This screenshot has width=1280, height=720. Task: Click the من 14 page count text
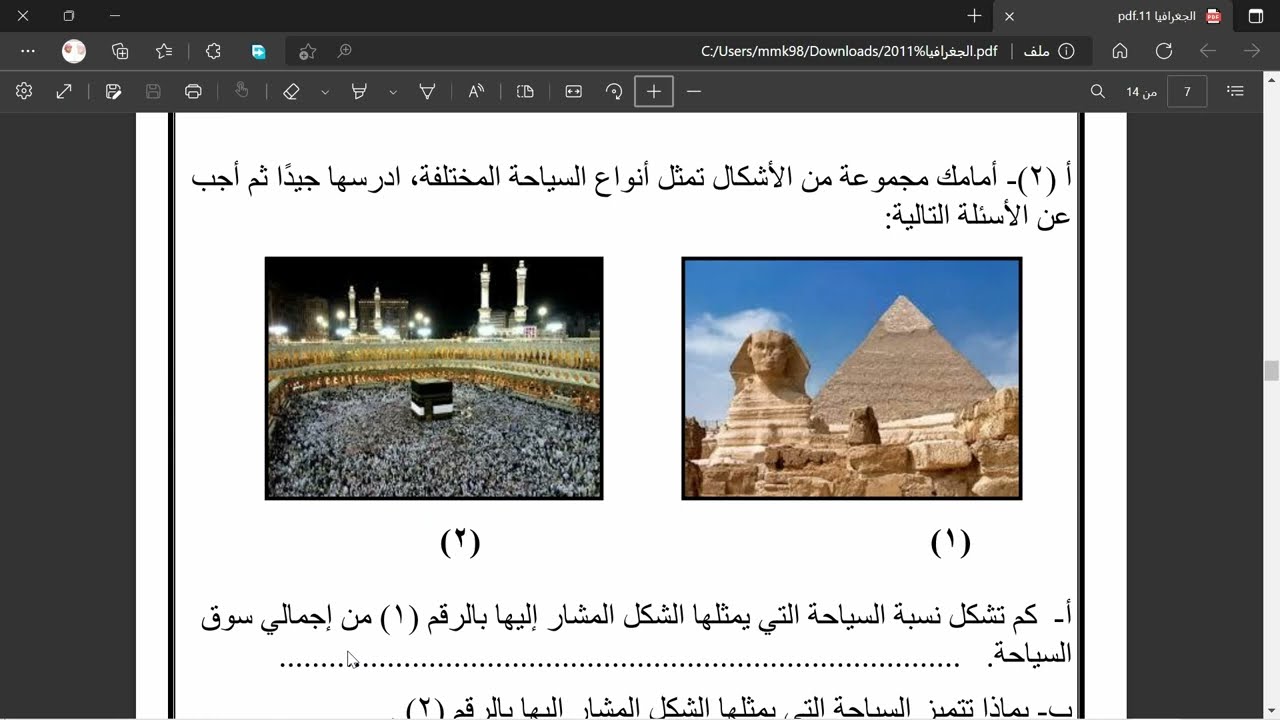click(x=1141, y=92)
